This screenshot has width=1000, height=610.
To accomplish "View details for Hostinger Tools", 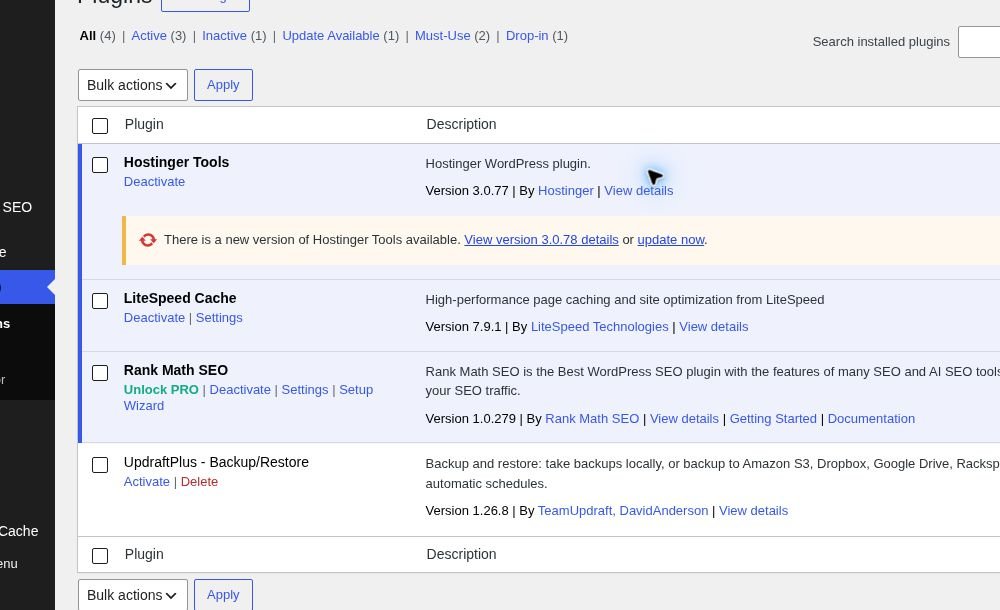I will click(638, 191).
